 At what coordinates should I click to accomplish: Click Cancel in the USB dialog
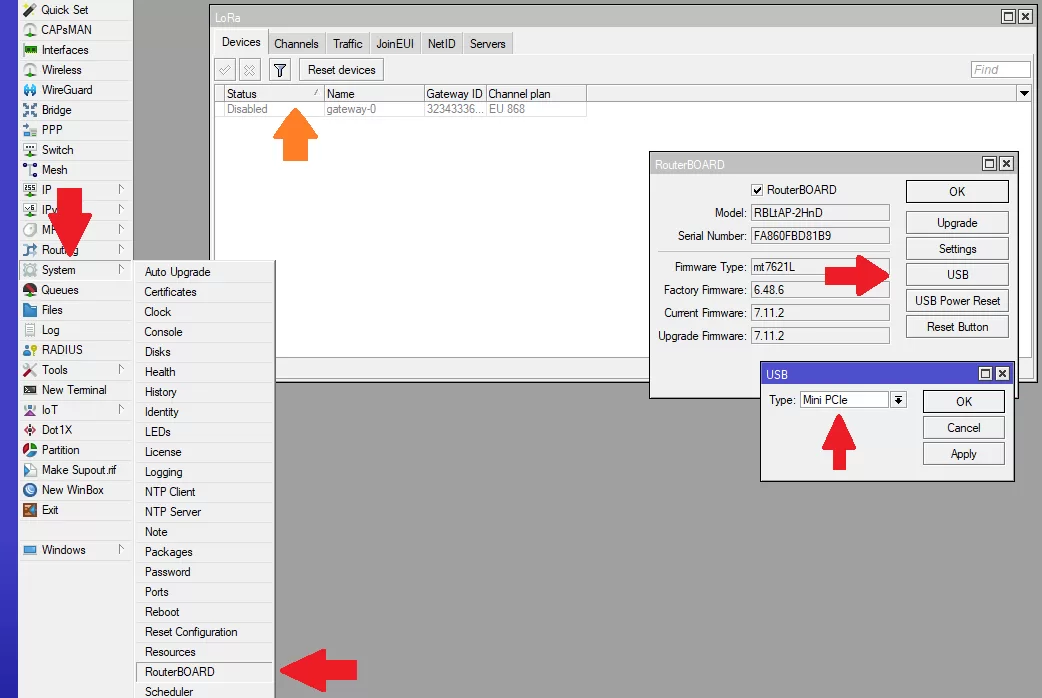[964, 427]
